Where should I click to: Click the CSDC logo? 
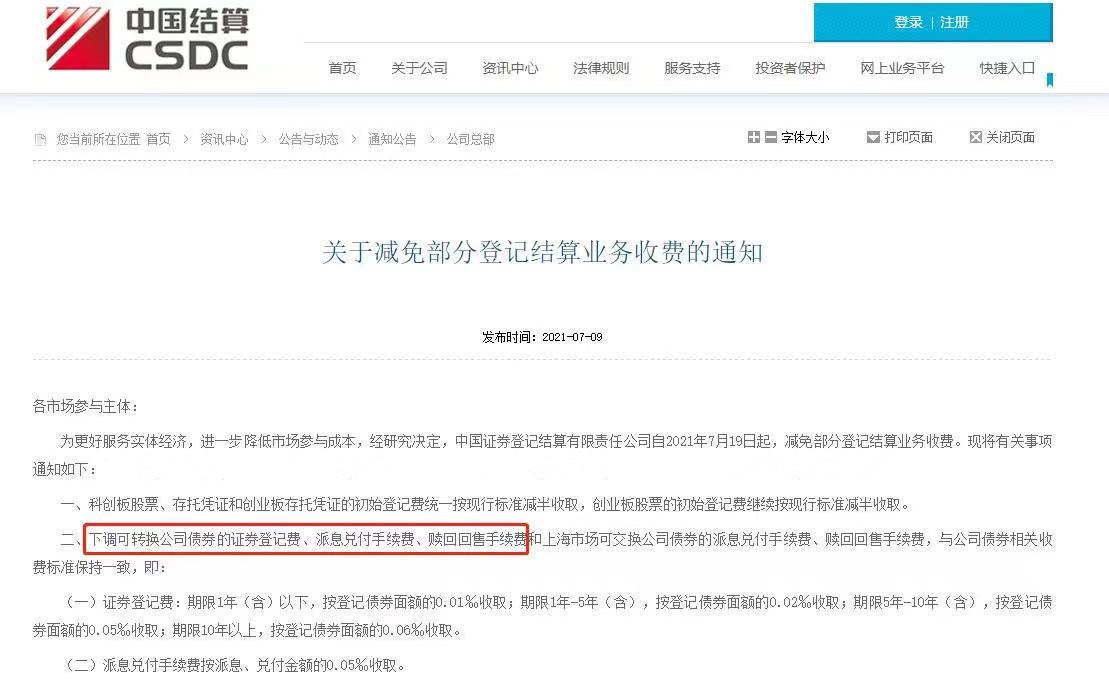pyautogui.click(x=147, y=39)
